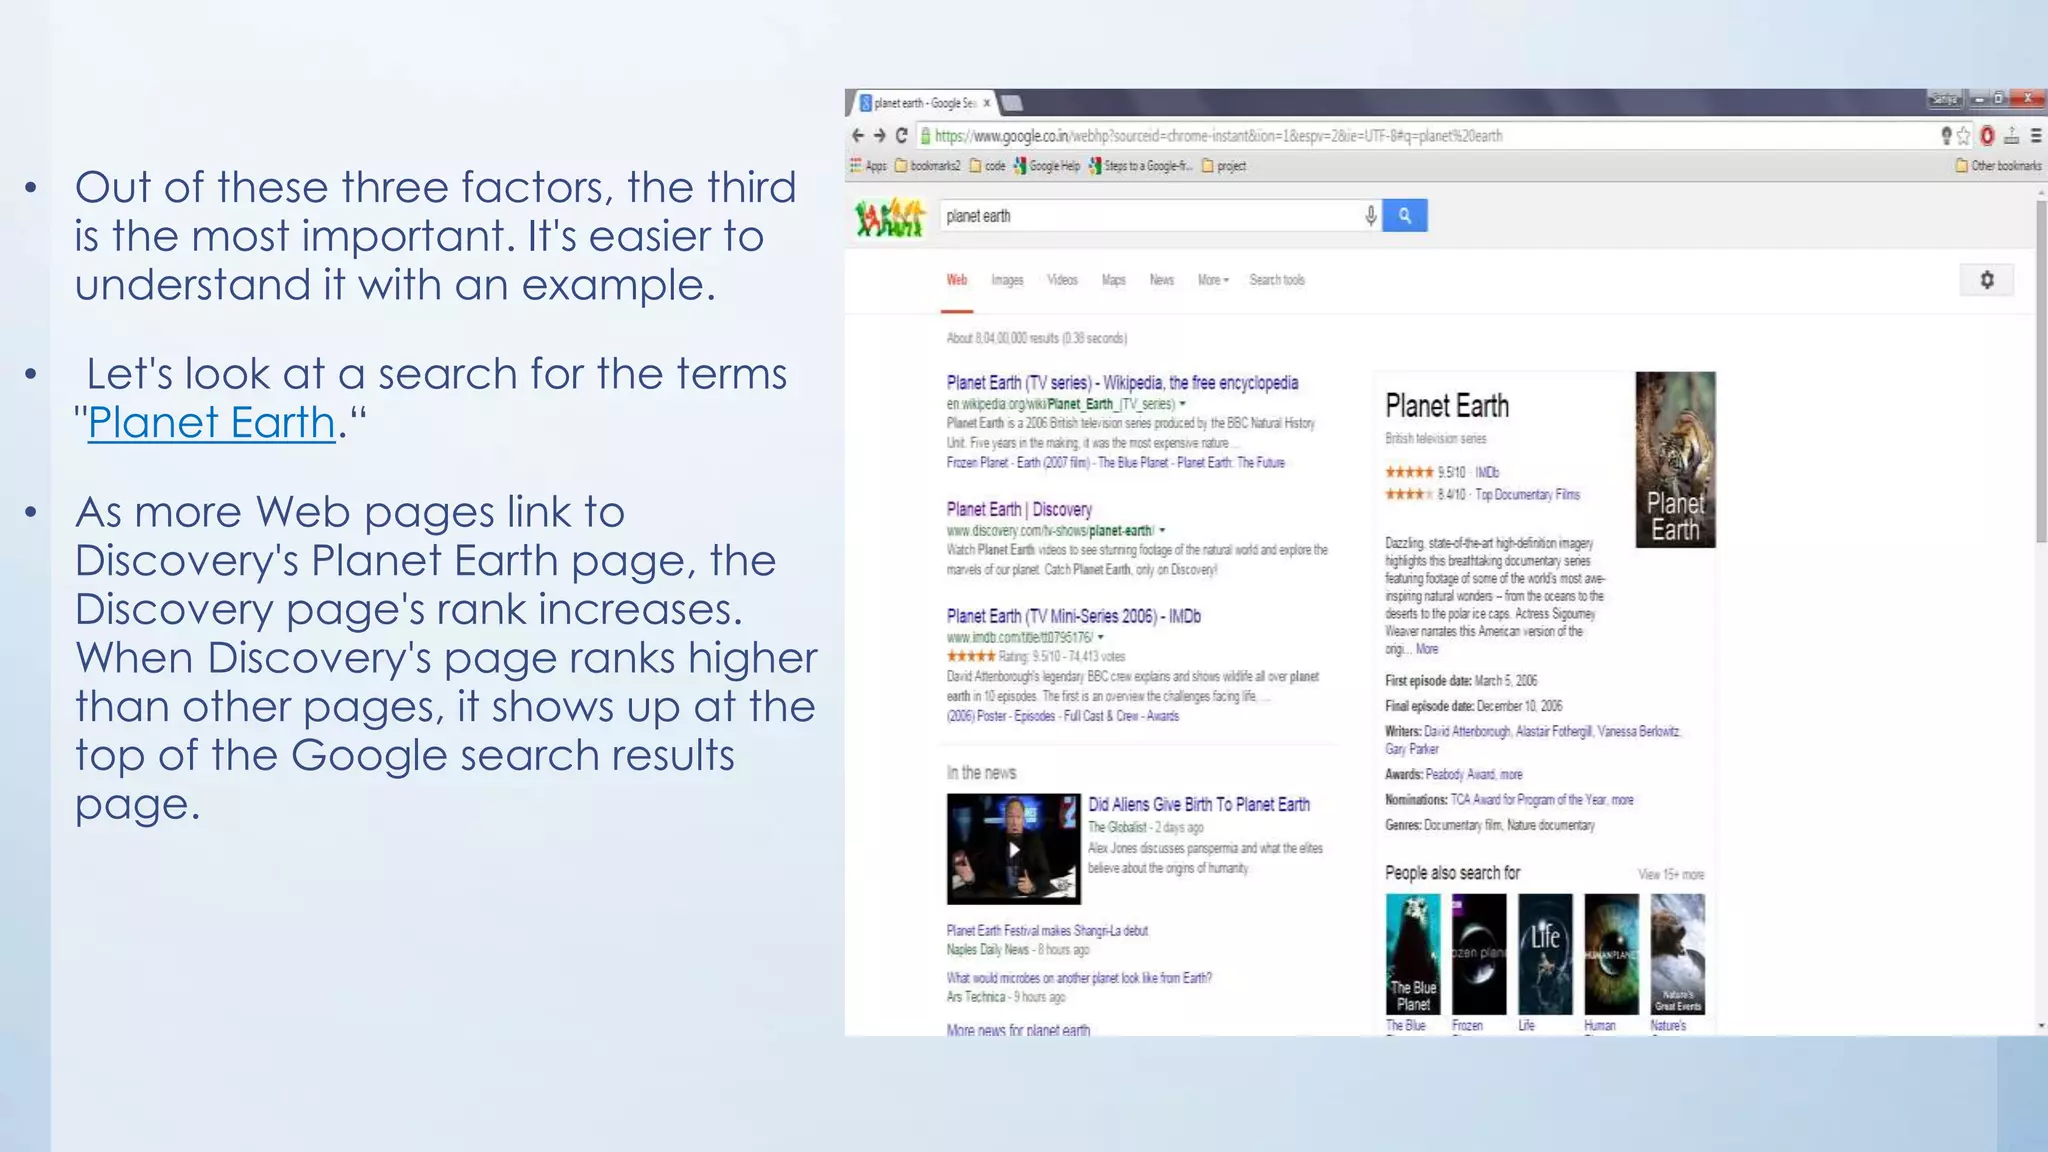Viewport: 2048px width, 1152px height.
Task: Switch to Maps results
Action: (1113, 280)
